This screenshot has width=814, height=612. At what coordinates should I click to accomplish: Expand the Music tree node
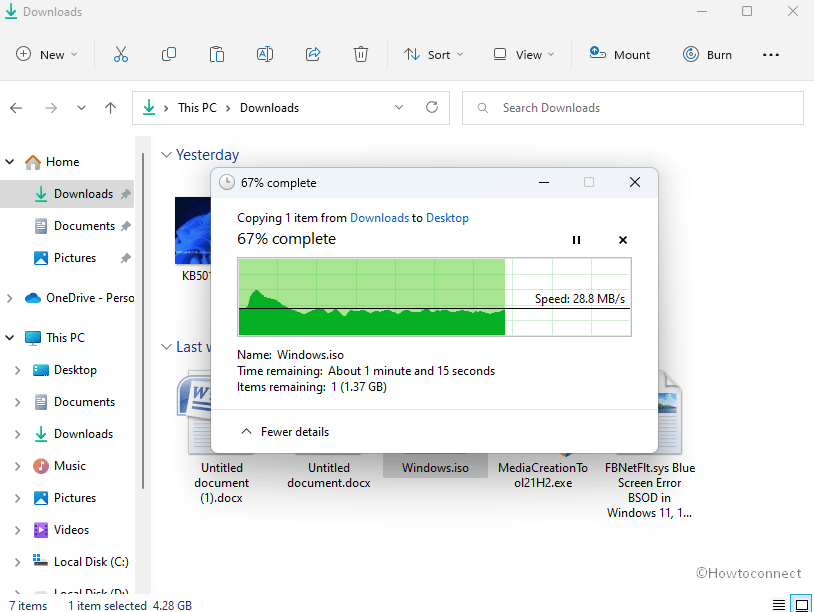(18, 466)
